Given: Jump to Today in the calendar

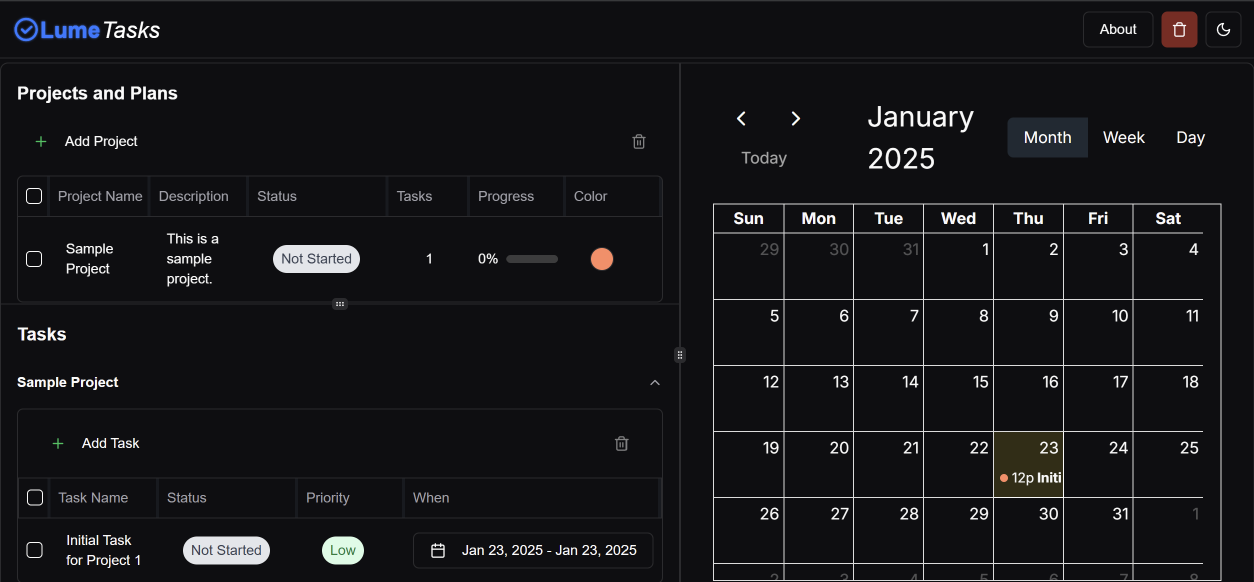Looking at the screenshot, I should coord(764,158).
